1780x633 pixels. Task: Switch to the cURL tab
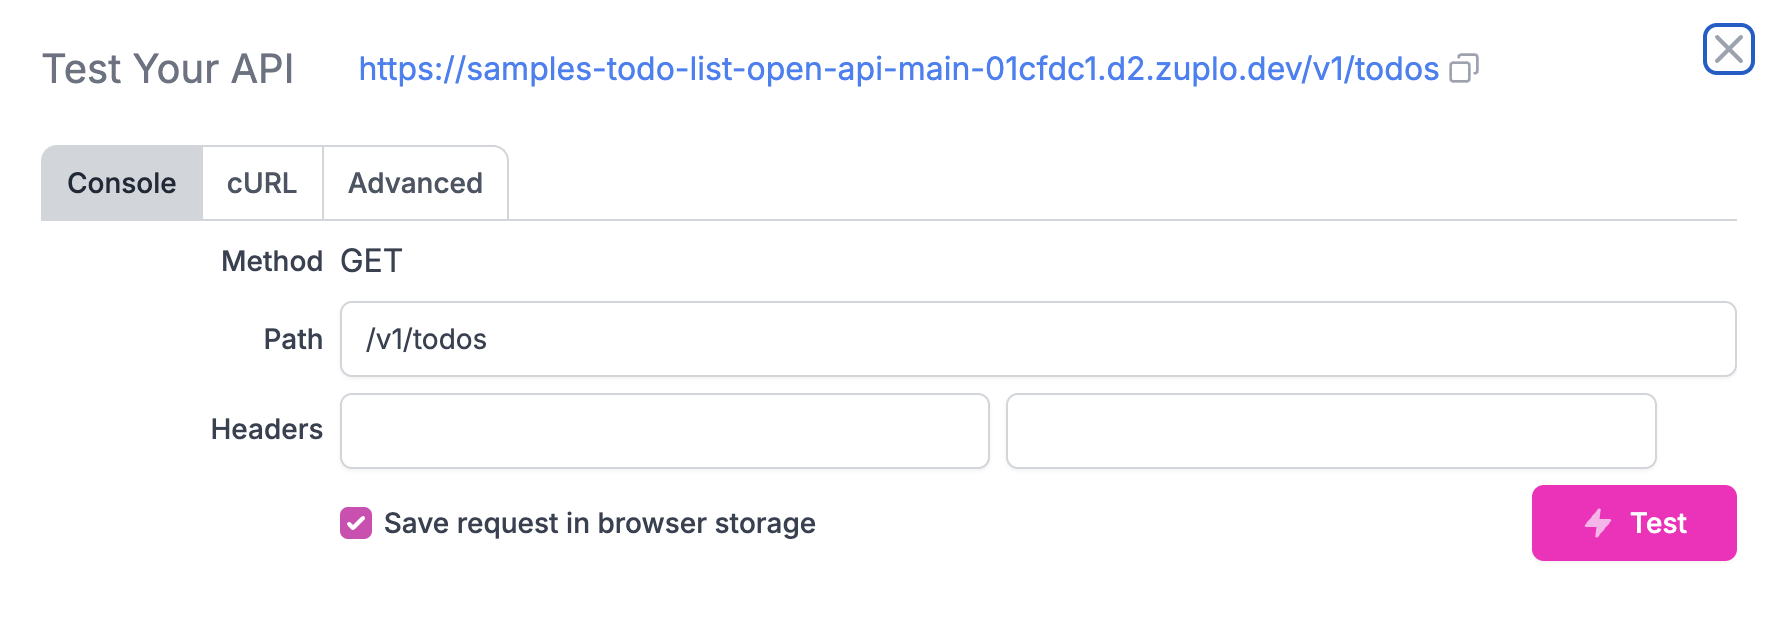pyautogui.click(x=261, y=182)
